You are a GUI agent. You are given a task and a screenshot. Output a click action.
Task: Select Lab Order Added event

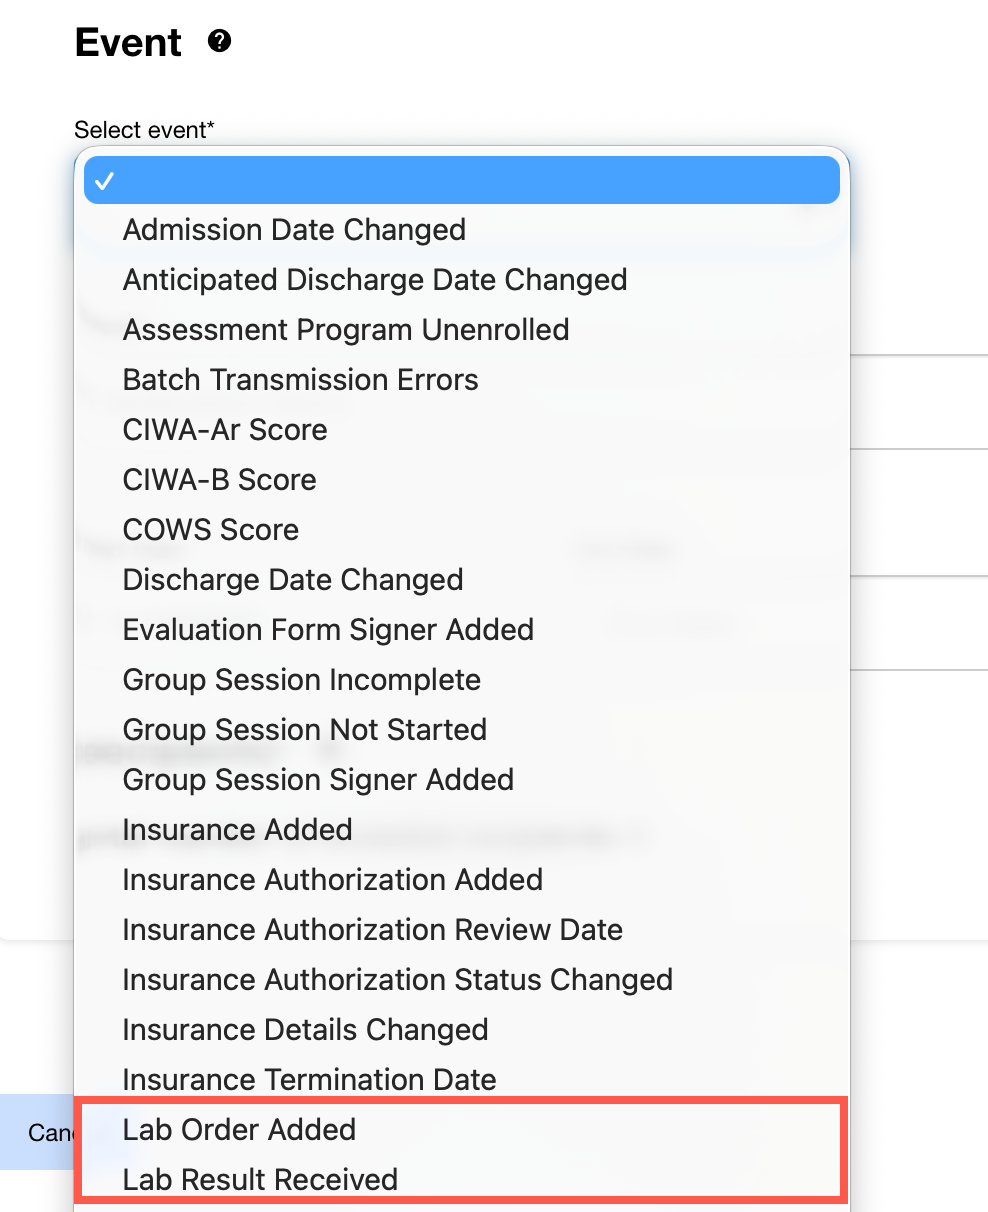(x=239, y=1130)
